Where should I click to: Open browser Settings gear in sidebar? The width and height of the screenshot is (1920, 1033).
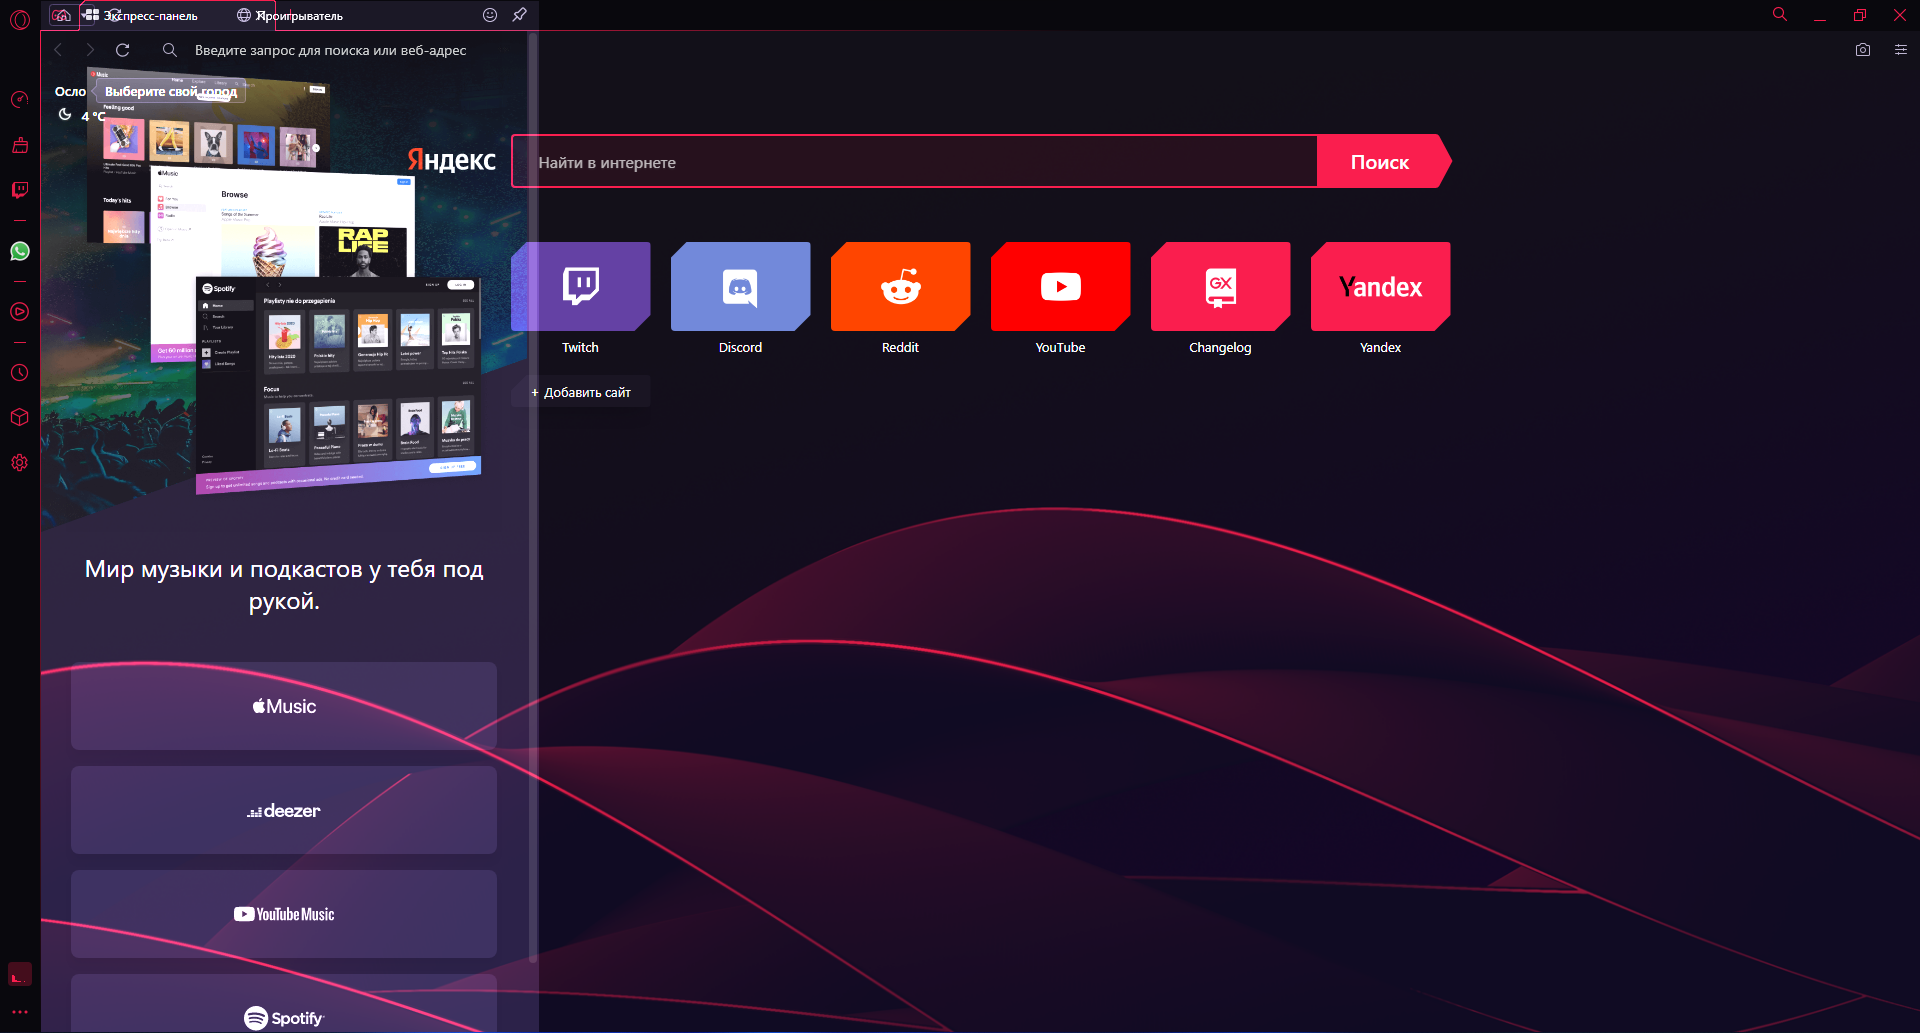[x=19, y=463]
